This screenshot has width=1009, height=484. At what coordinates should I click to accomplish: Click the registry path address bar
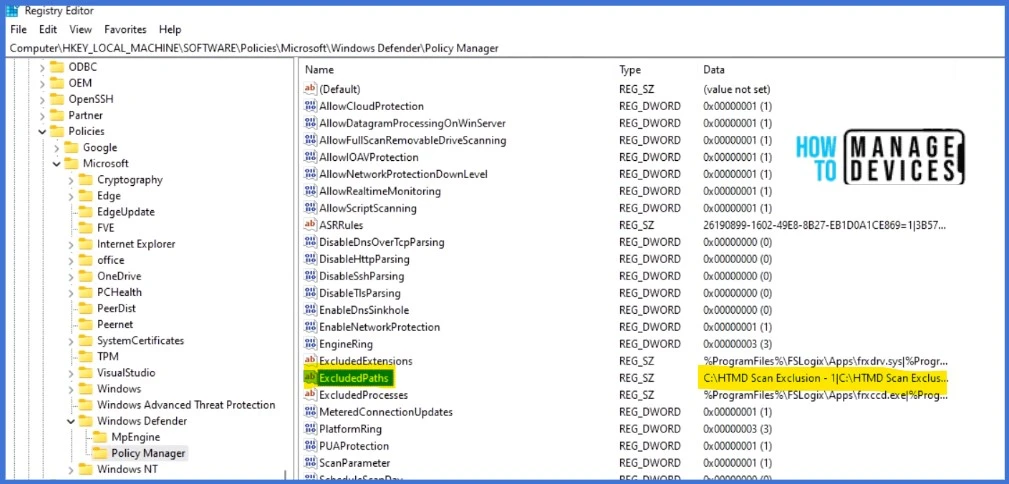pyautogui.click(x=504, y=48)
